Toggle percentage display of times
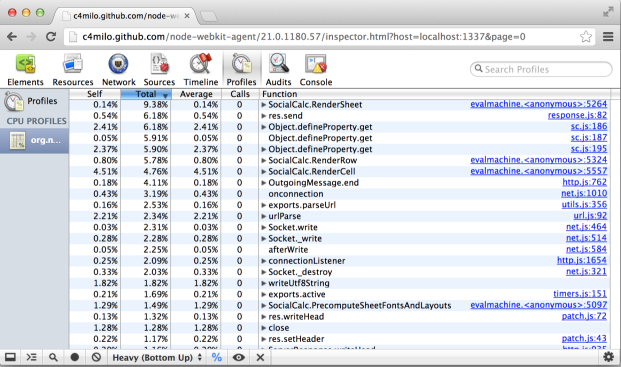Screen dimensions: 621x367 click(x=217, y=357)
